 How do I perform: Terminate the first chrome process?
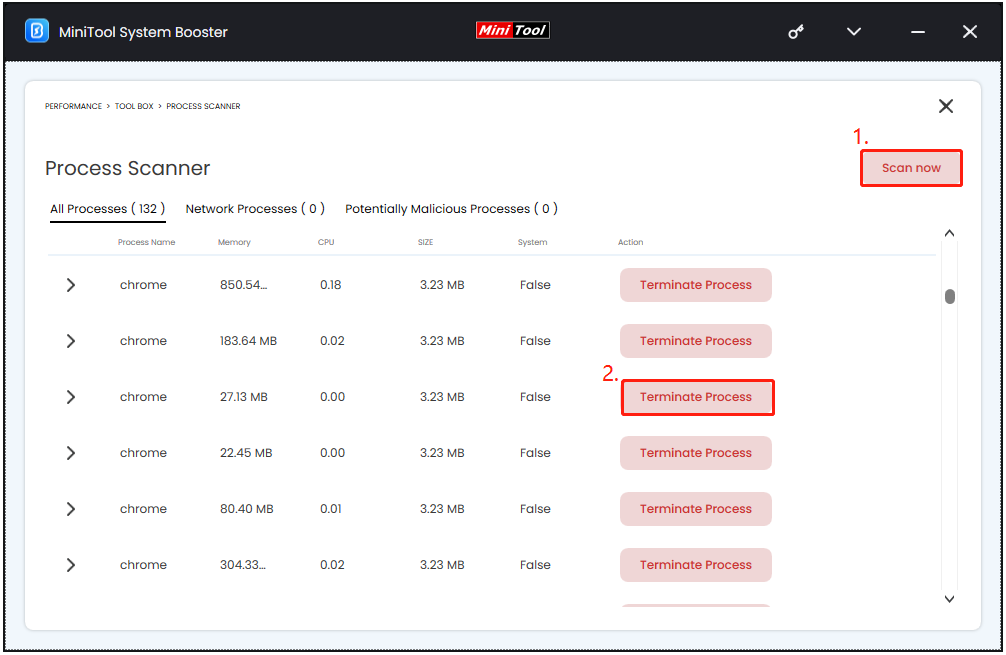(695, 285)
